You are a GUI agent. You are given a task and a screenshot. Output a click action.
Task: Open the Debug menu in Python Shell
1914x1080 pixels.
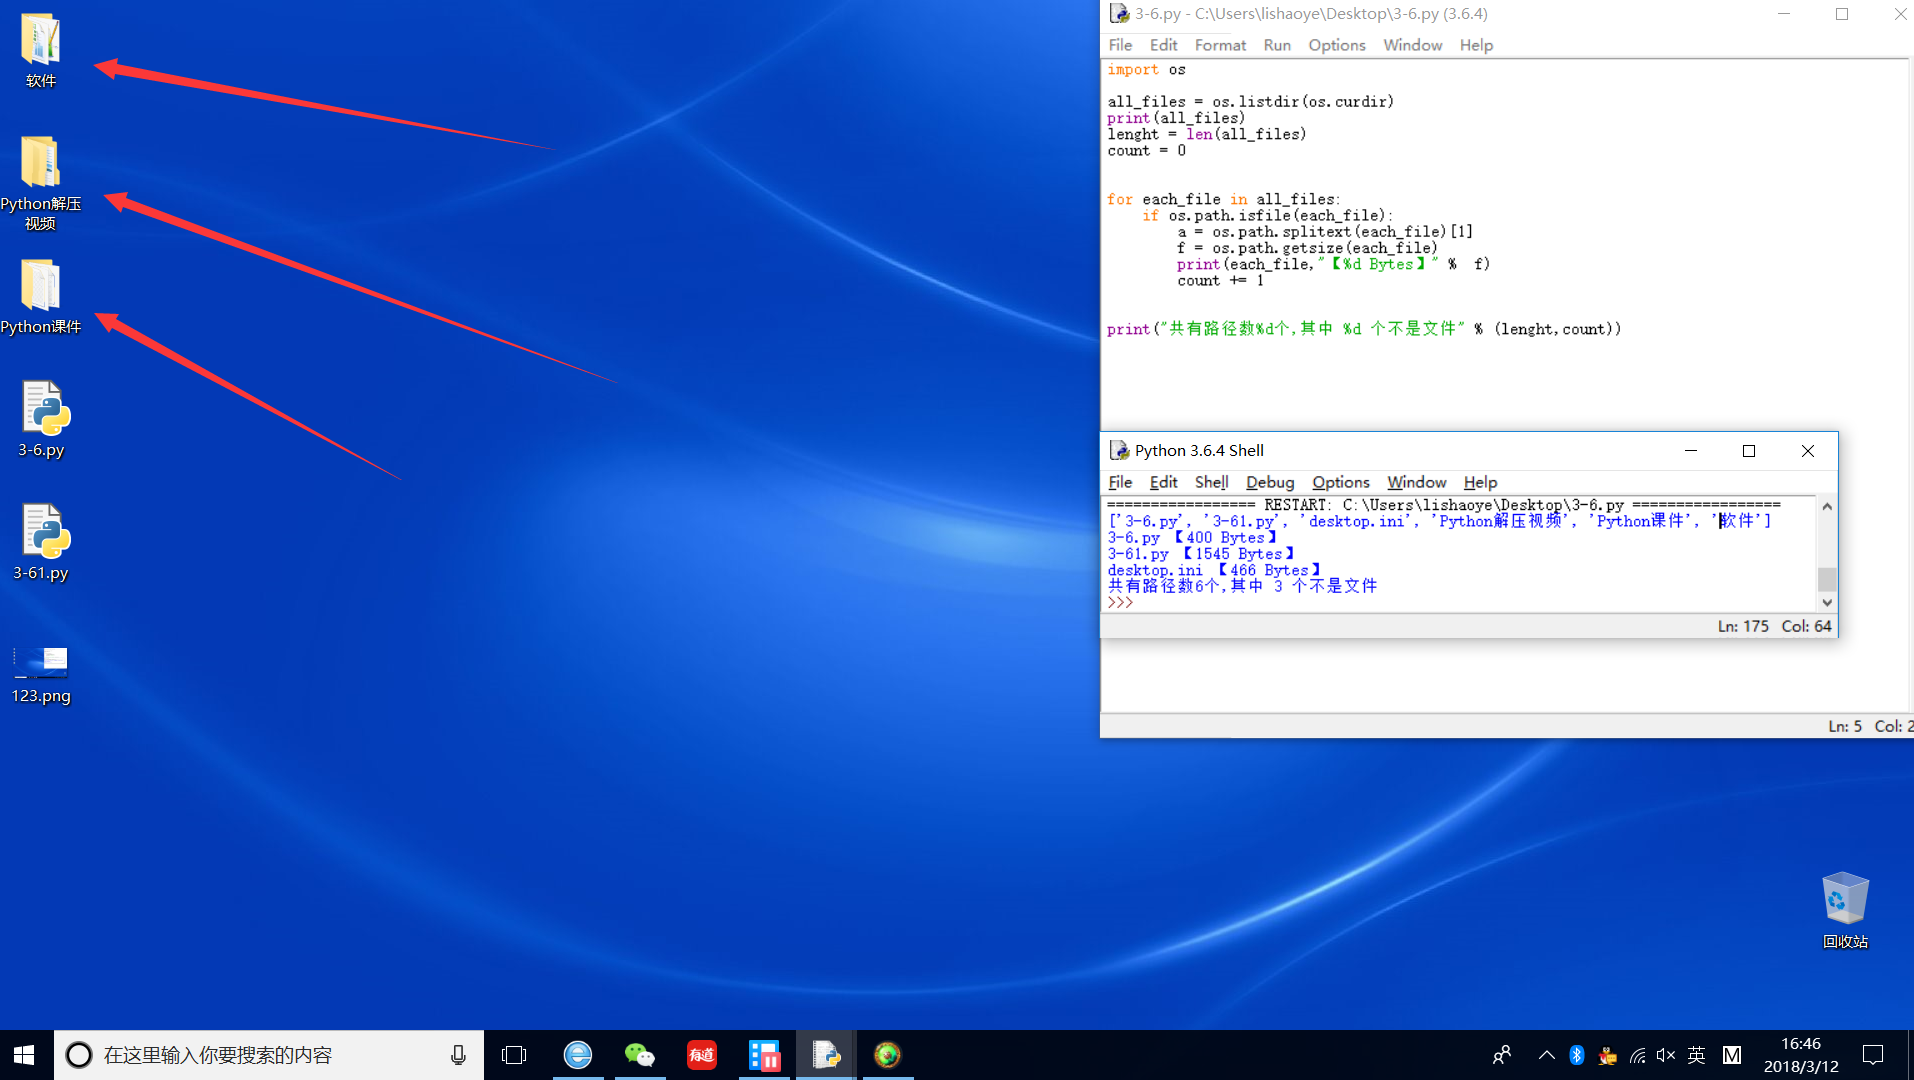[x=1269, y=482]
